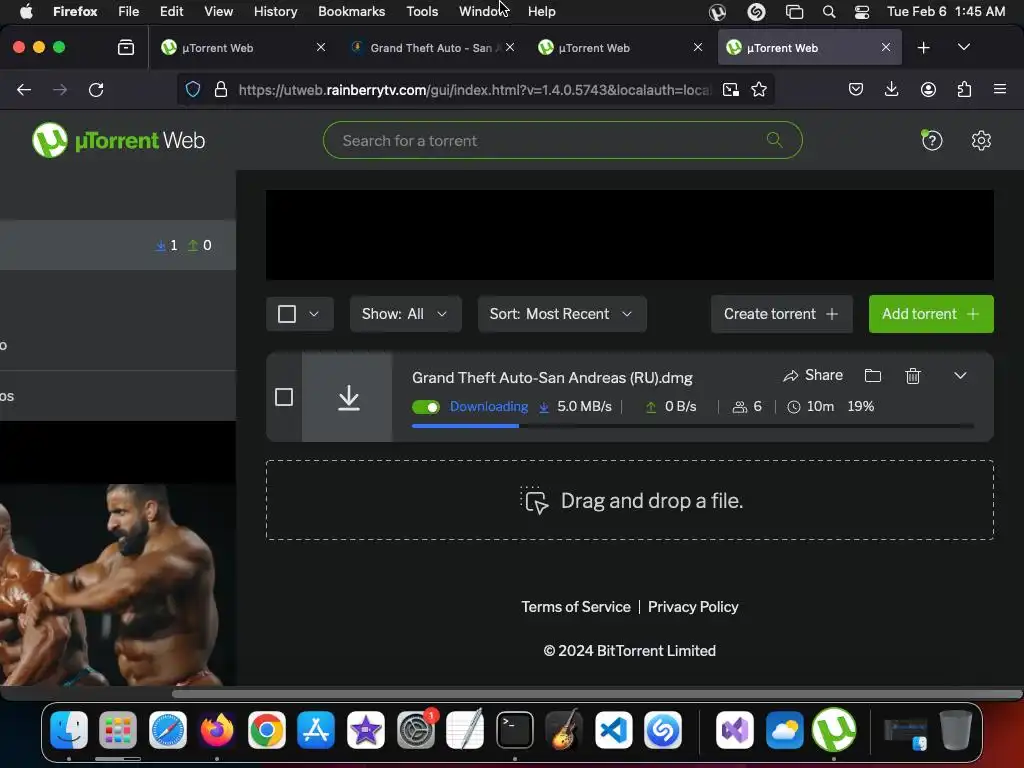Click the µTorrent icon in the menu bar
This screenshot has height=768, width=1024.
click(x=717, y=12)
